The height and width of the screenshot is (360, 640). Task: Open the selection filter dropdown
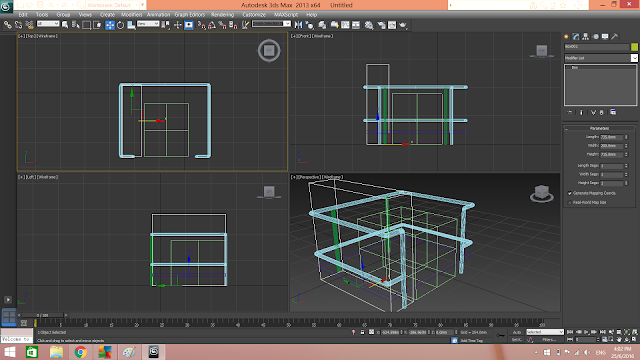click(x=48, y=24)
